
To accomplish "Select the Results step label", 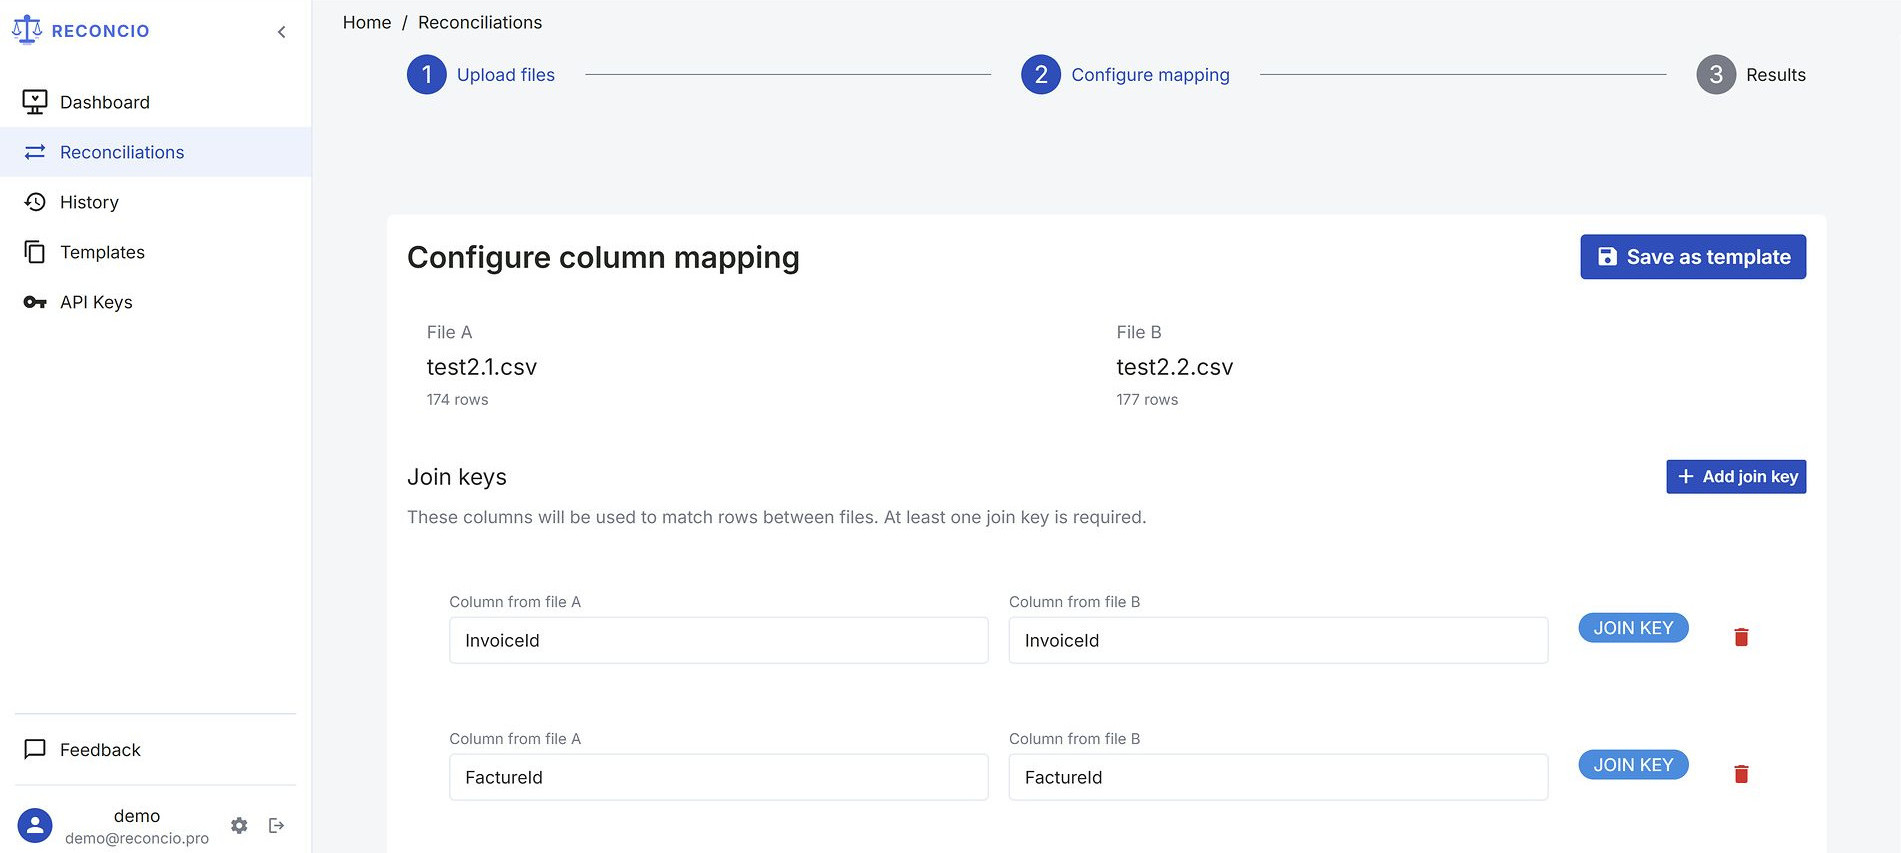I will pyautogui.click(x=1776, y=75).
